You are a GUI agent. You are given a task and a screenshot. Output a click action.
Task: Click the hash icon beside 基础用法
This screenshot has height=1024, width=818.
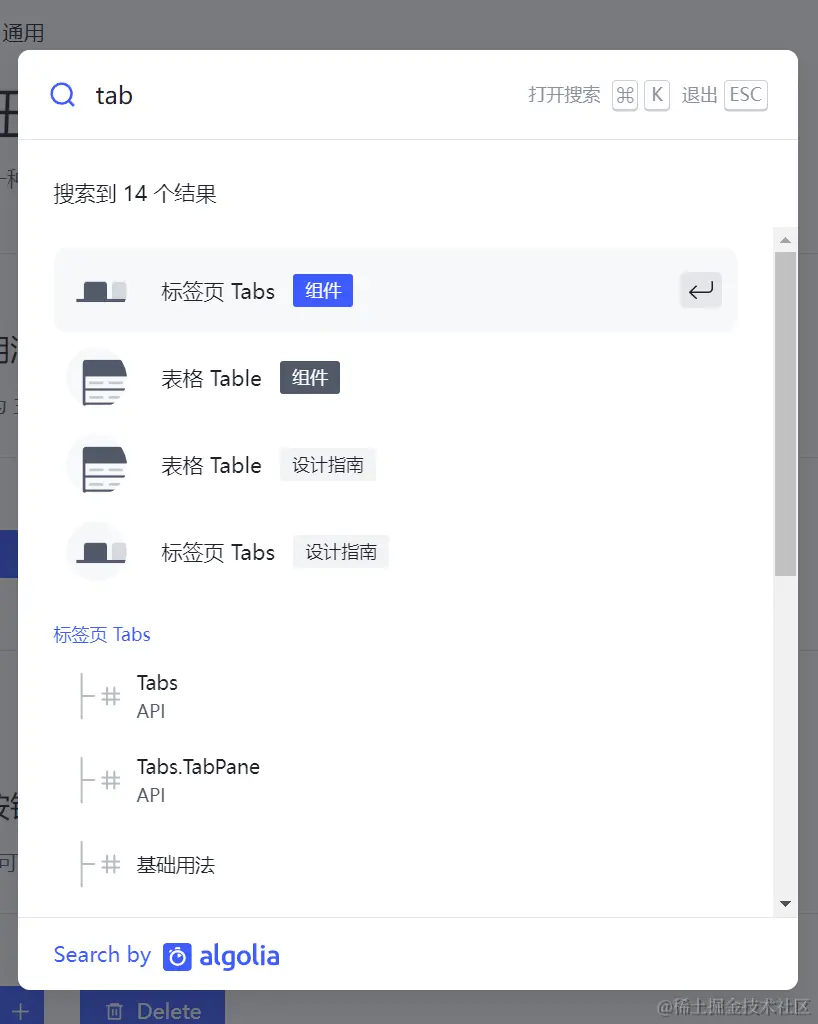tap(111, 865)
